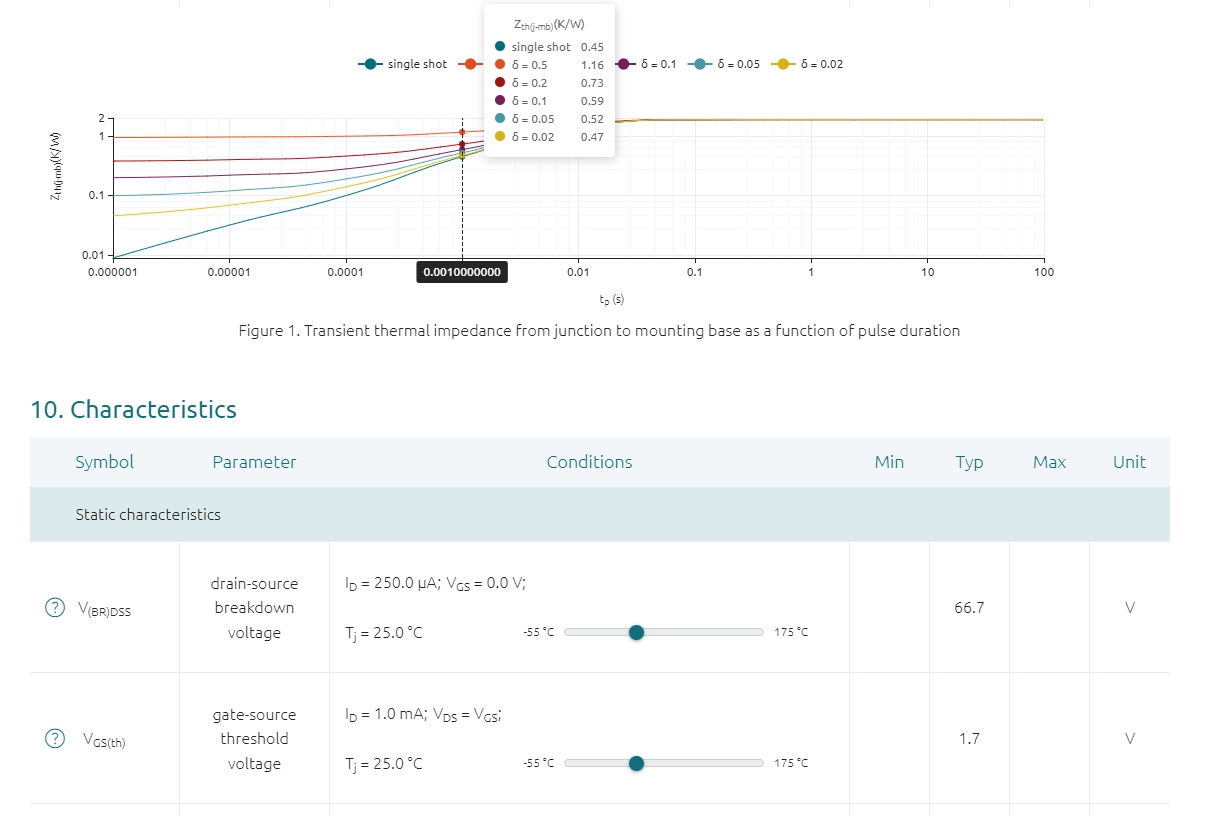Click the help icon beside VGS(th)
Screen dimensions: 1222x816
(53, 739)
